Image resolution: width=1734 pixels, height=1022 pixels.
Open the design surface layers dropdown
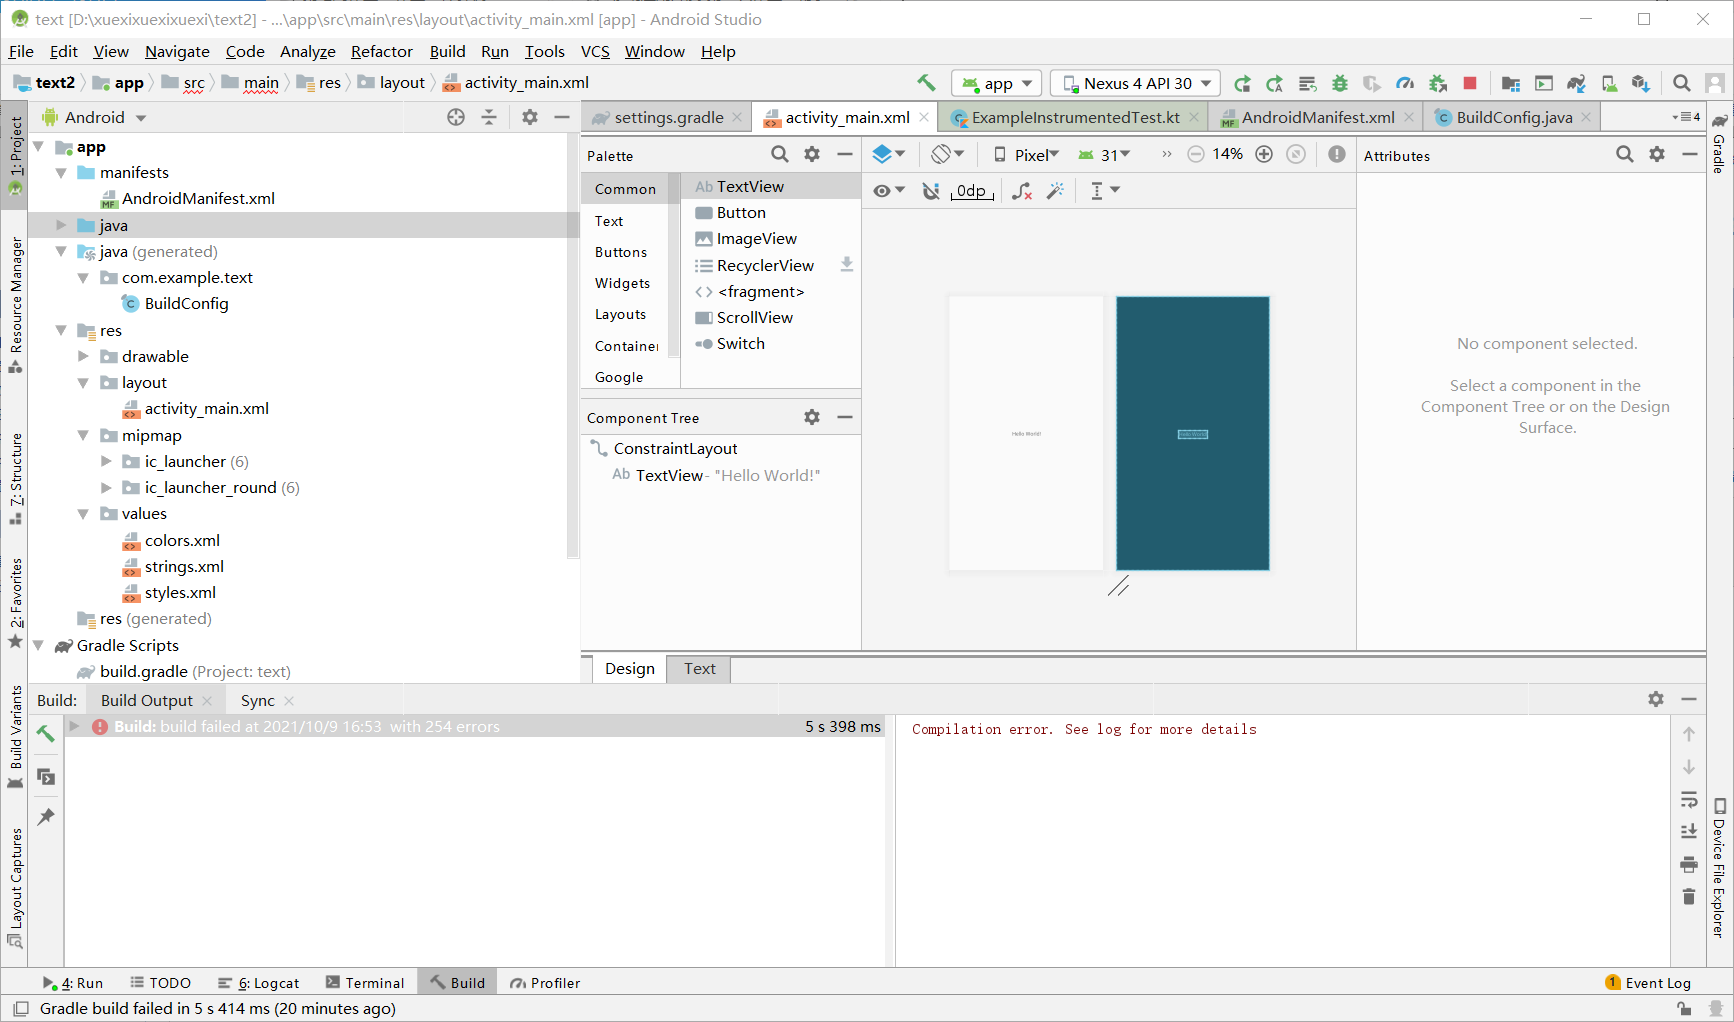point(889,154)
